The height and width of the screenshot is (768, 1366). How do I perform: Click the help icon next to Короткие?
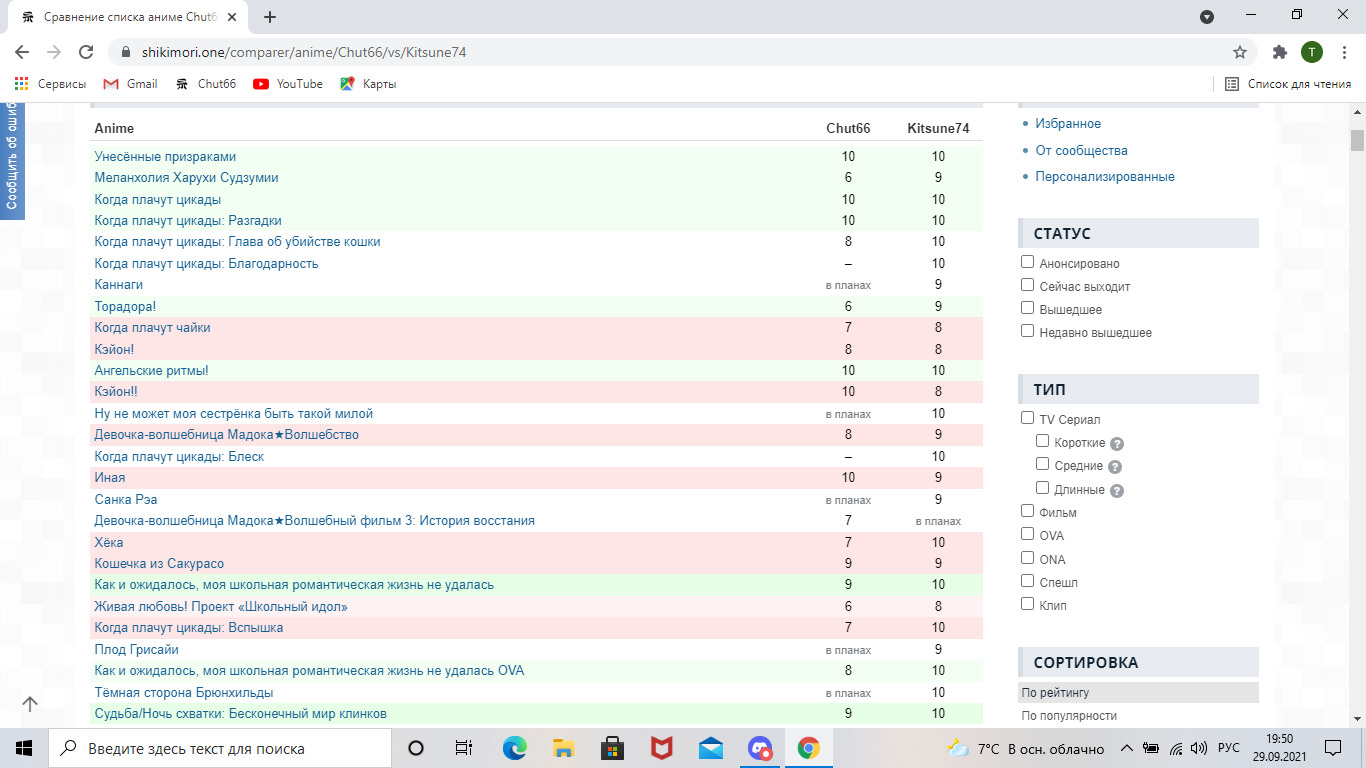click(x=1117, y=444)
